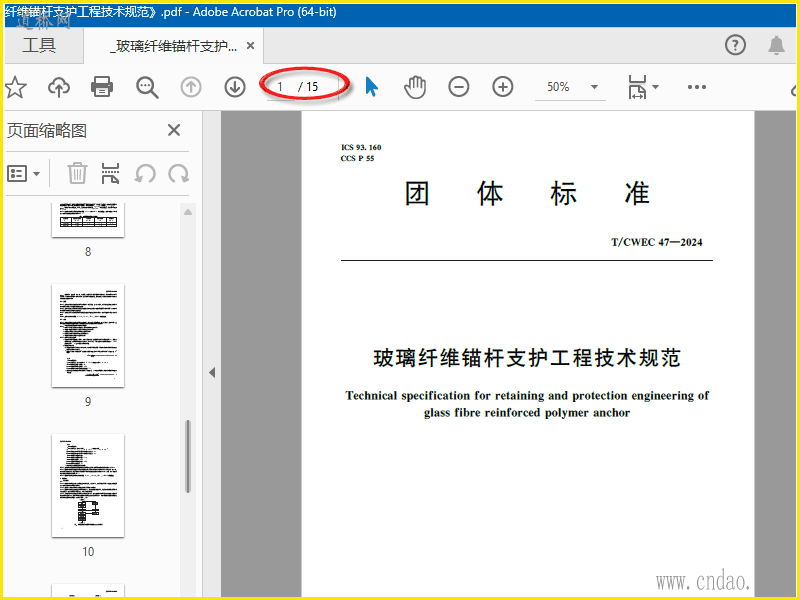Click the thumbnail panel scrollbar handle
Image resolution: width=800 pixels, height=600 pixels.
188,457
